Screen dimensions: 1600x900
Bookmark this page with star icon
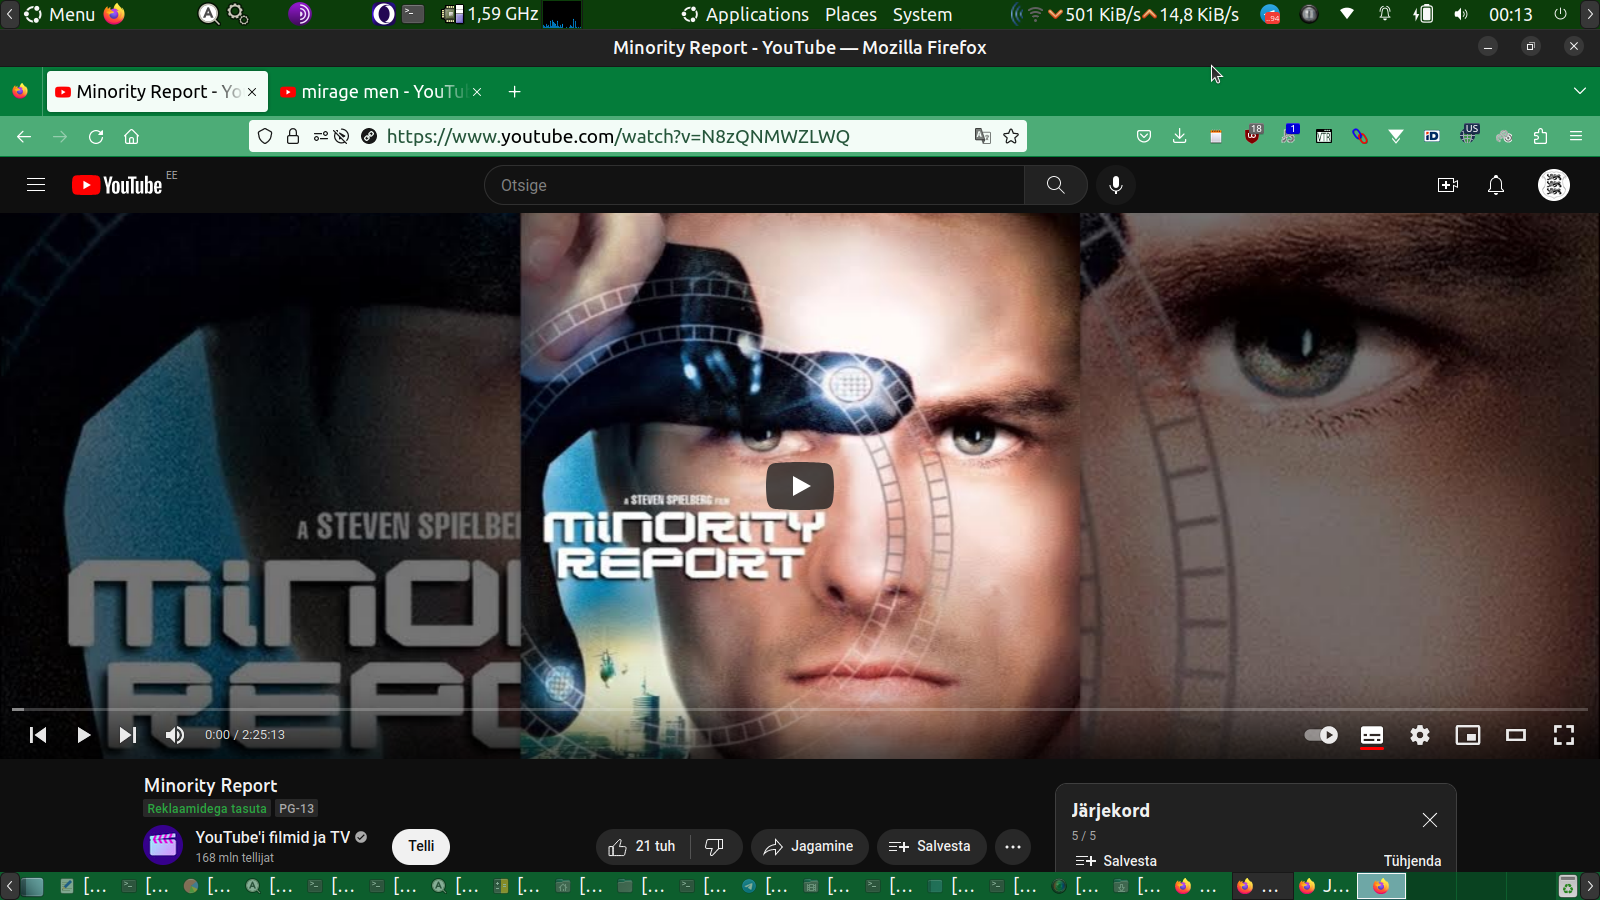tap(1011, 136)
